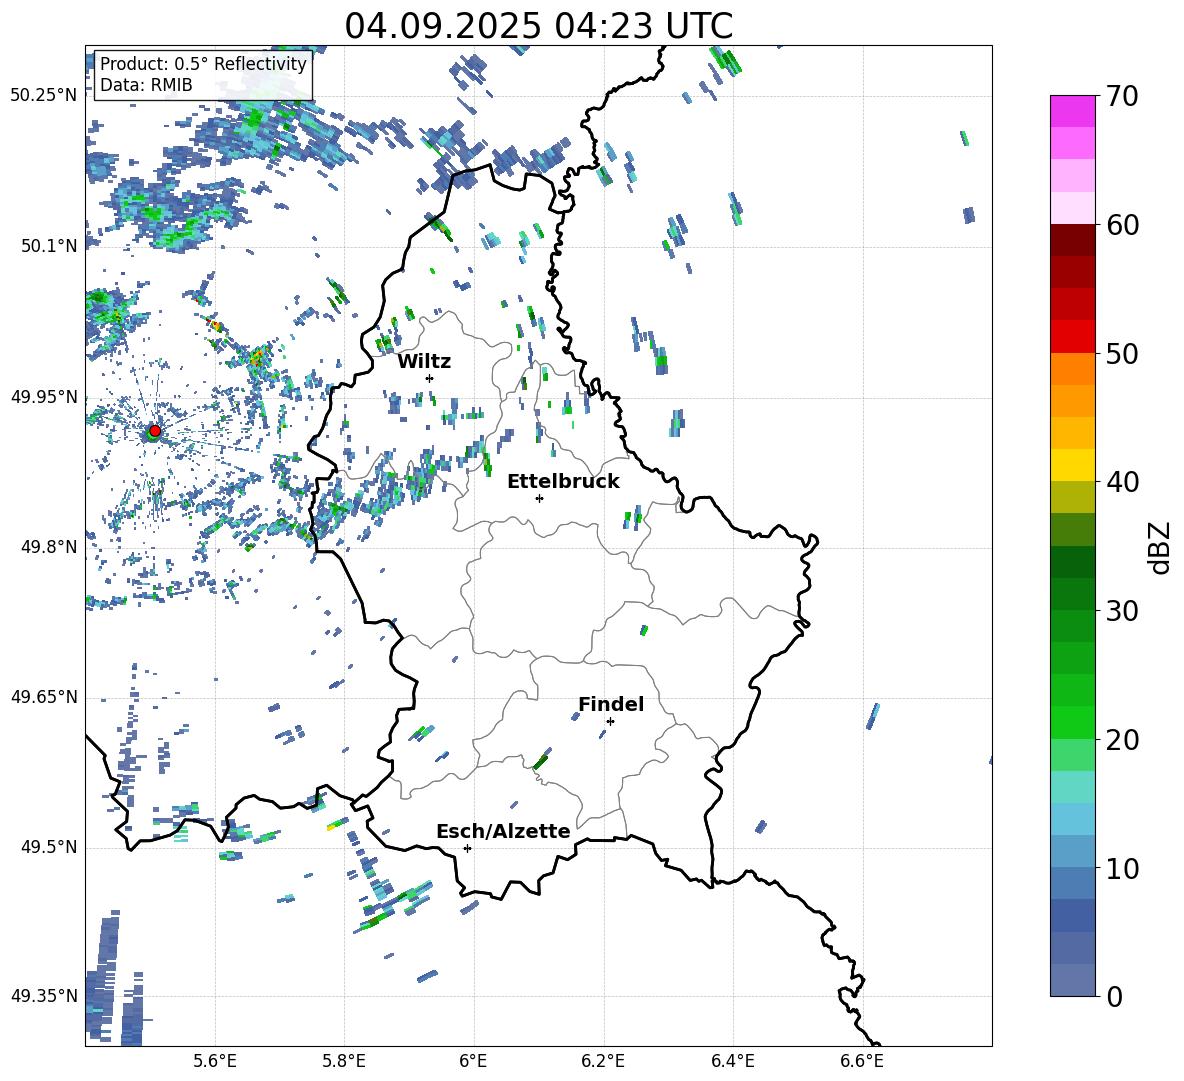Click the colorbar tick label 60
Viewport: 1184px width, 1081px height.
pos(1122,225)
